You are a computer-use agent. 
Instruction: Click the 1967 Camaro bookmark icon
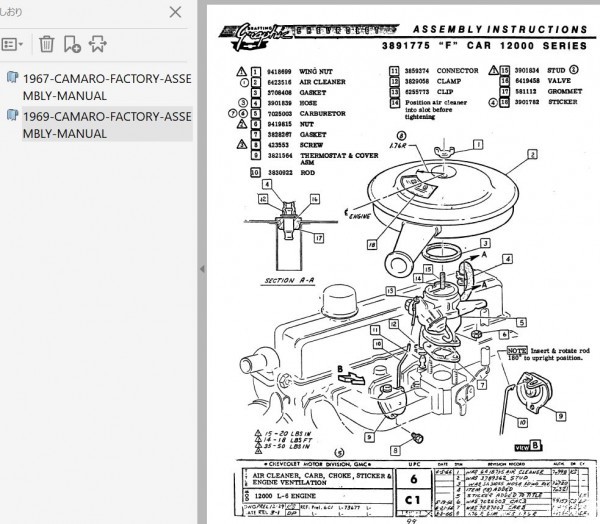tap(13, 77)
